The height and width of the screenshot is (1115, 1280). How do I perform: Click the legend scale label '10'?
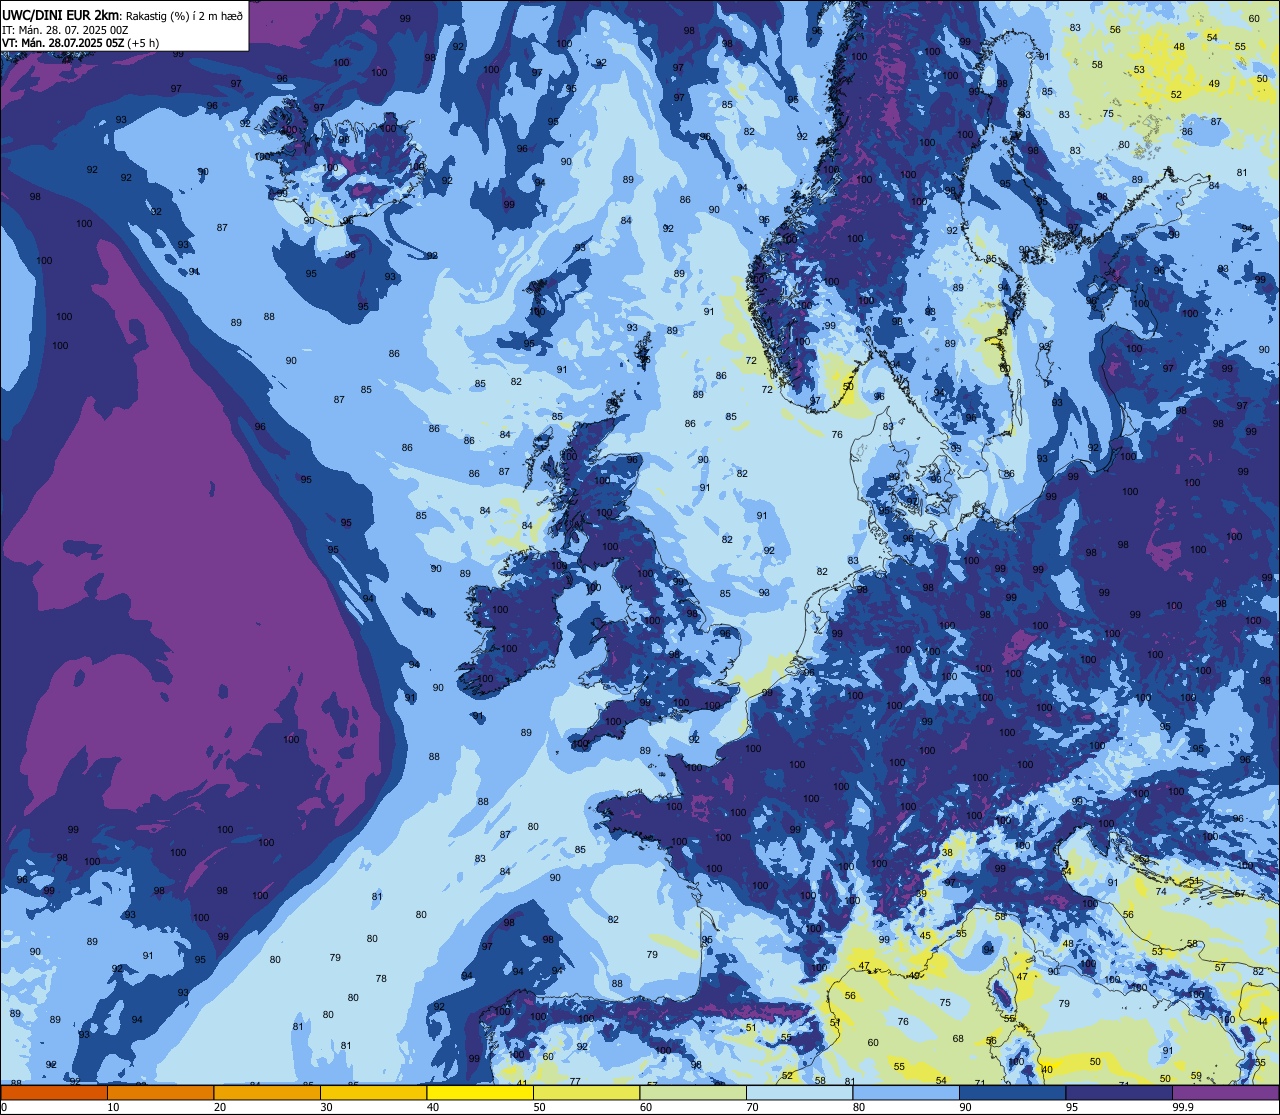click(113, 1107)
